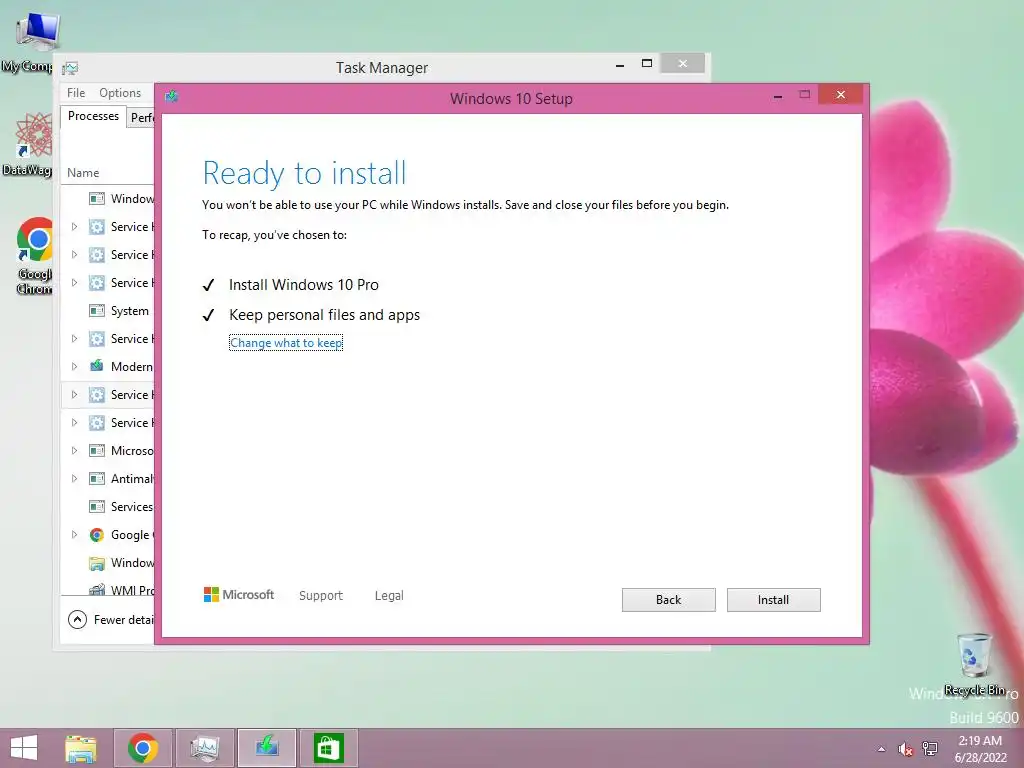Click the Task Manager title bar icon
Image resolution: width=1024 pixels, height=768 pixels.
[x=71, y=68]
